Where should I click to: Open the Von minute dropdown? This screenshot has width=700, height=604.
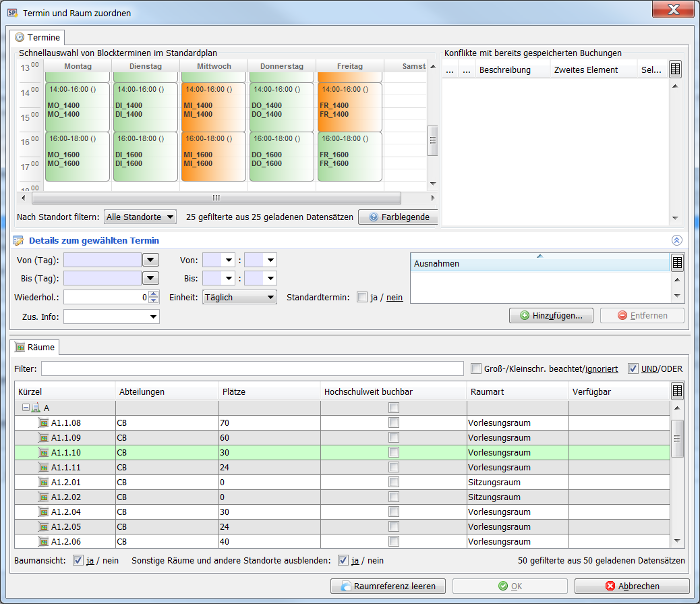270,260
